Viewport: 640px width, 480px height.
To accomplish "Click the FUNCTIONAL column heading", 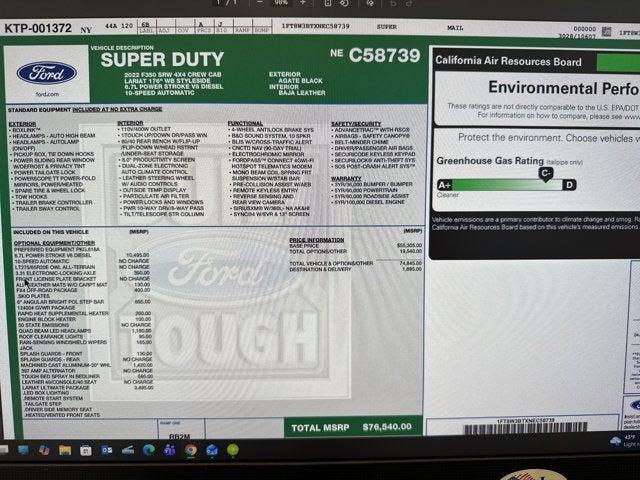I will tap(245, 123).
